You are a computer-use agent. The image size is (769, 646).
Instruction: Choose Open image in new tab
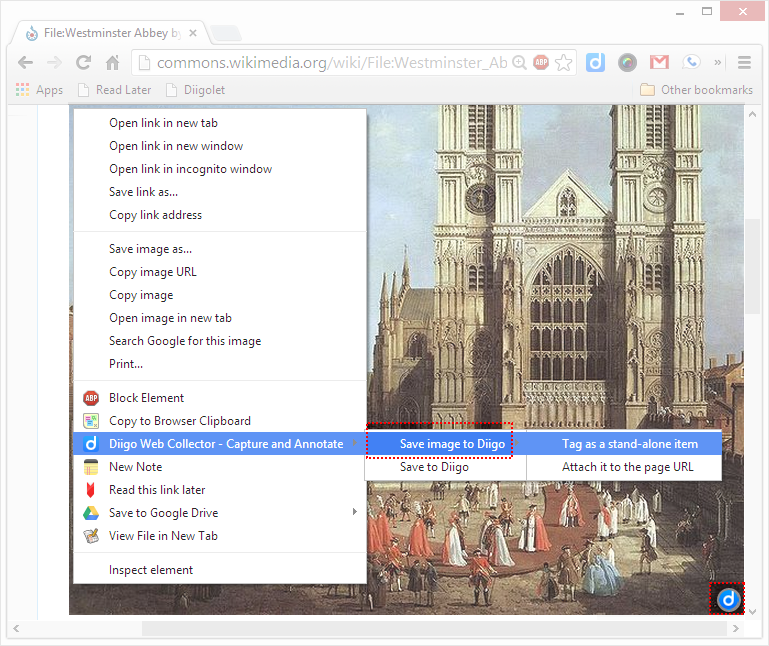(220, 318)
